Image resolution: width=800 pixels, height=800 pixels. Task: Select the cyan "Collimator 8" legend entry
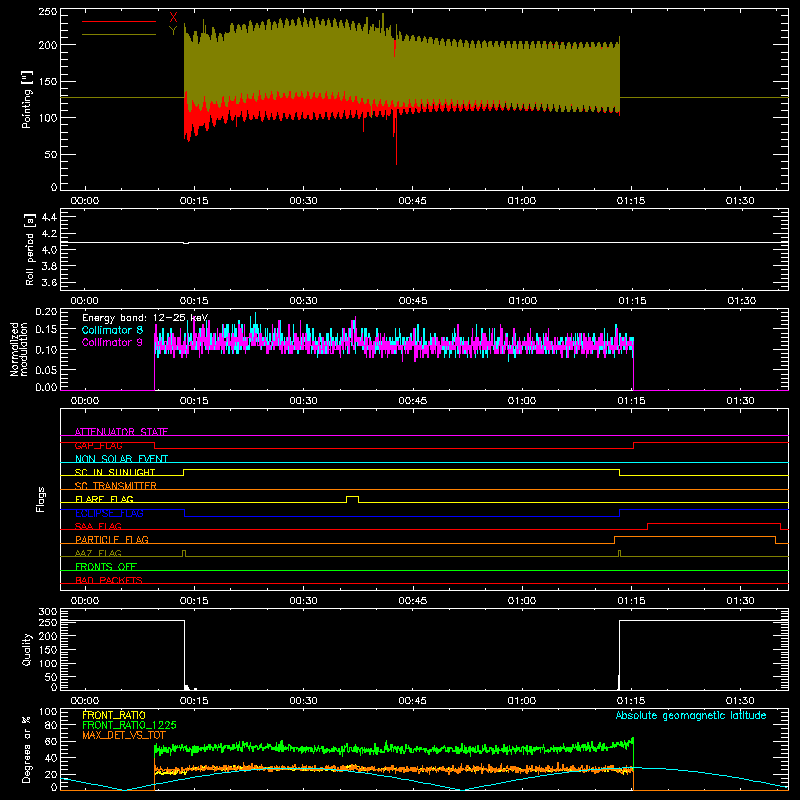[x=112, y=330]
